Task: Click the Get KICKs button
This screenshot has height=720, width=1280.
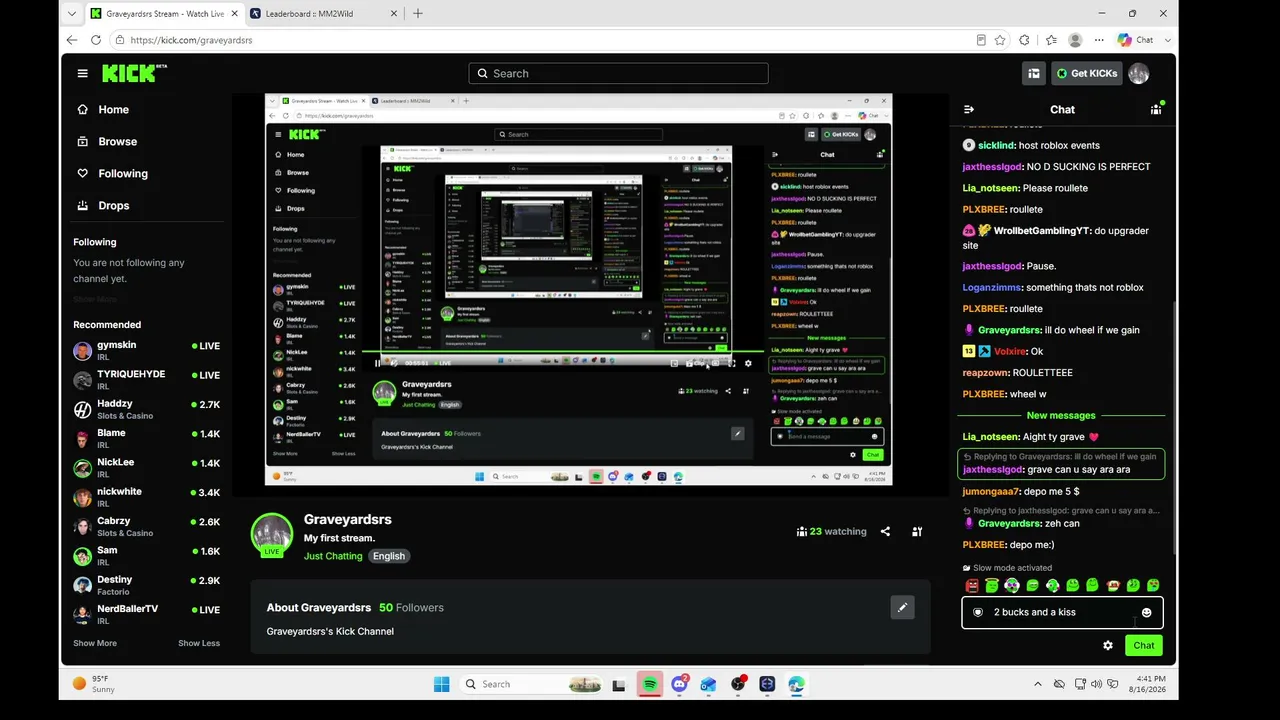Action: (1087, 73)
